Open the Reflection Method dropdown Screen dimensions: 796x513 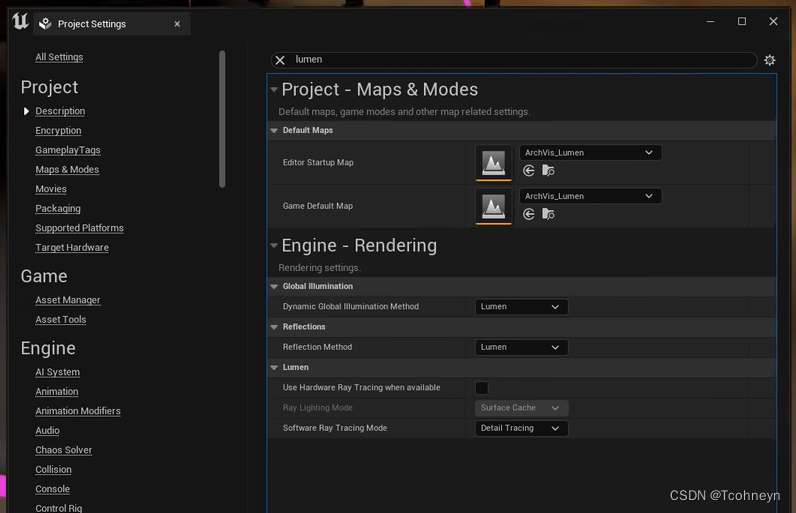[521, 347]
